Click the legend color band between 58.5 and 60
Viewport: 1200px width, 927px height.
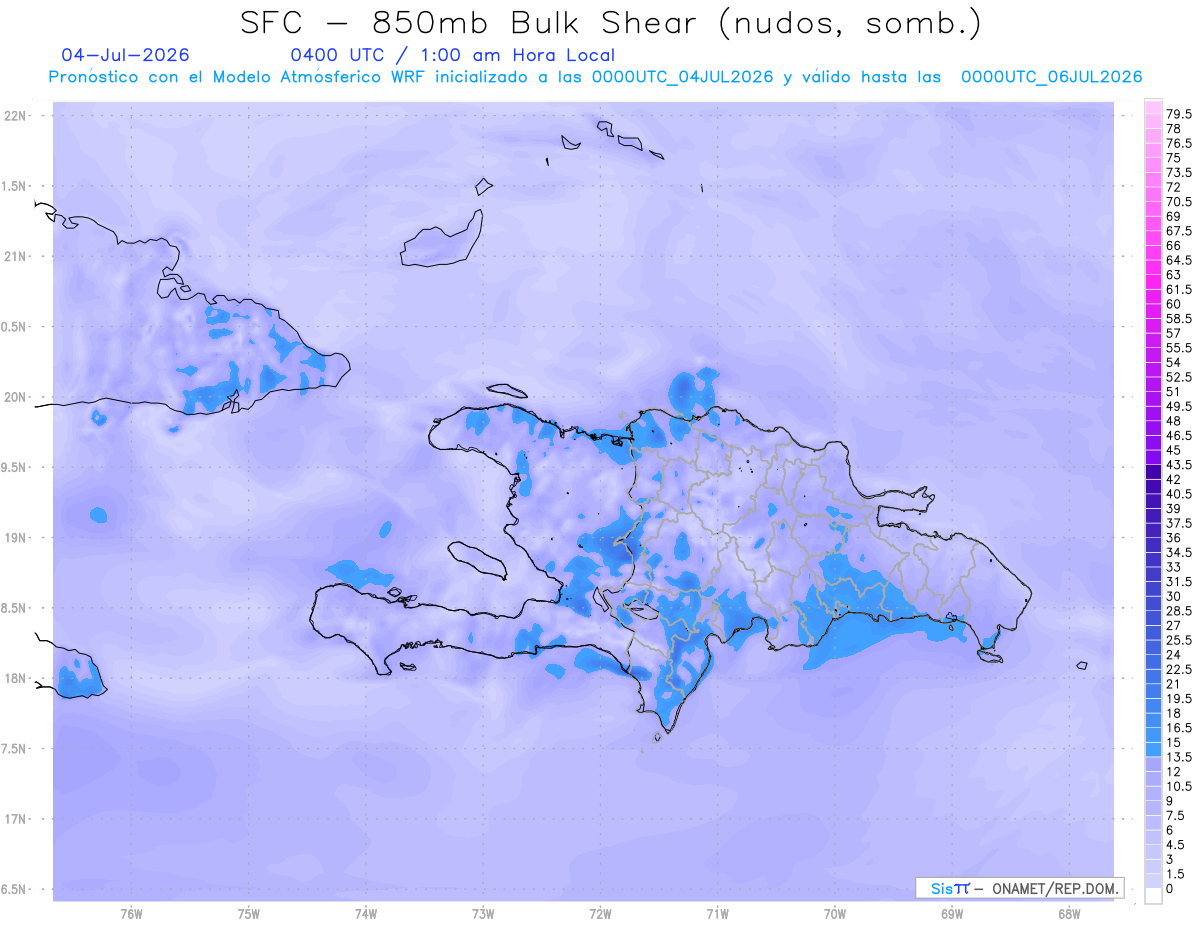point(1153,312)
